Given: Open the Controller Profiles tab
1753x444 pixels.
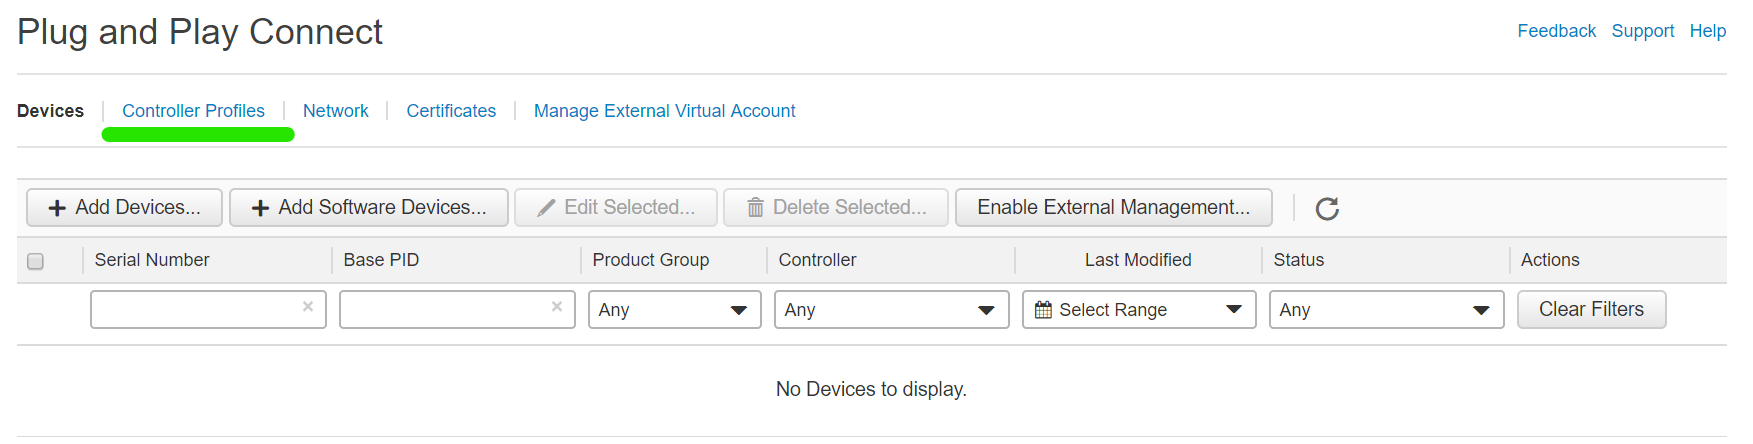Looking at the screenshot, I should (x=193, y=111).
